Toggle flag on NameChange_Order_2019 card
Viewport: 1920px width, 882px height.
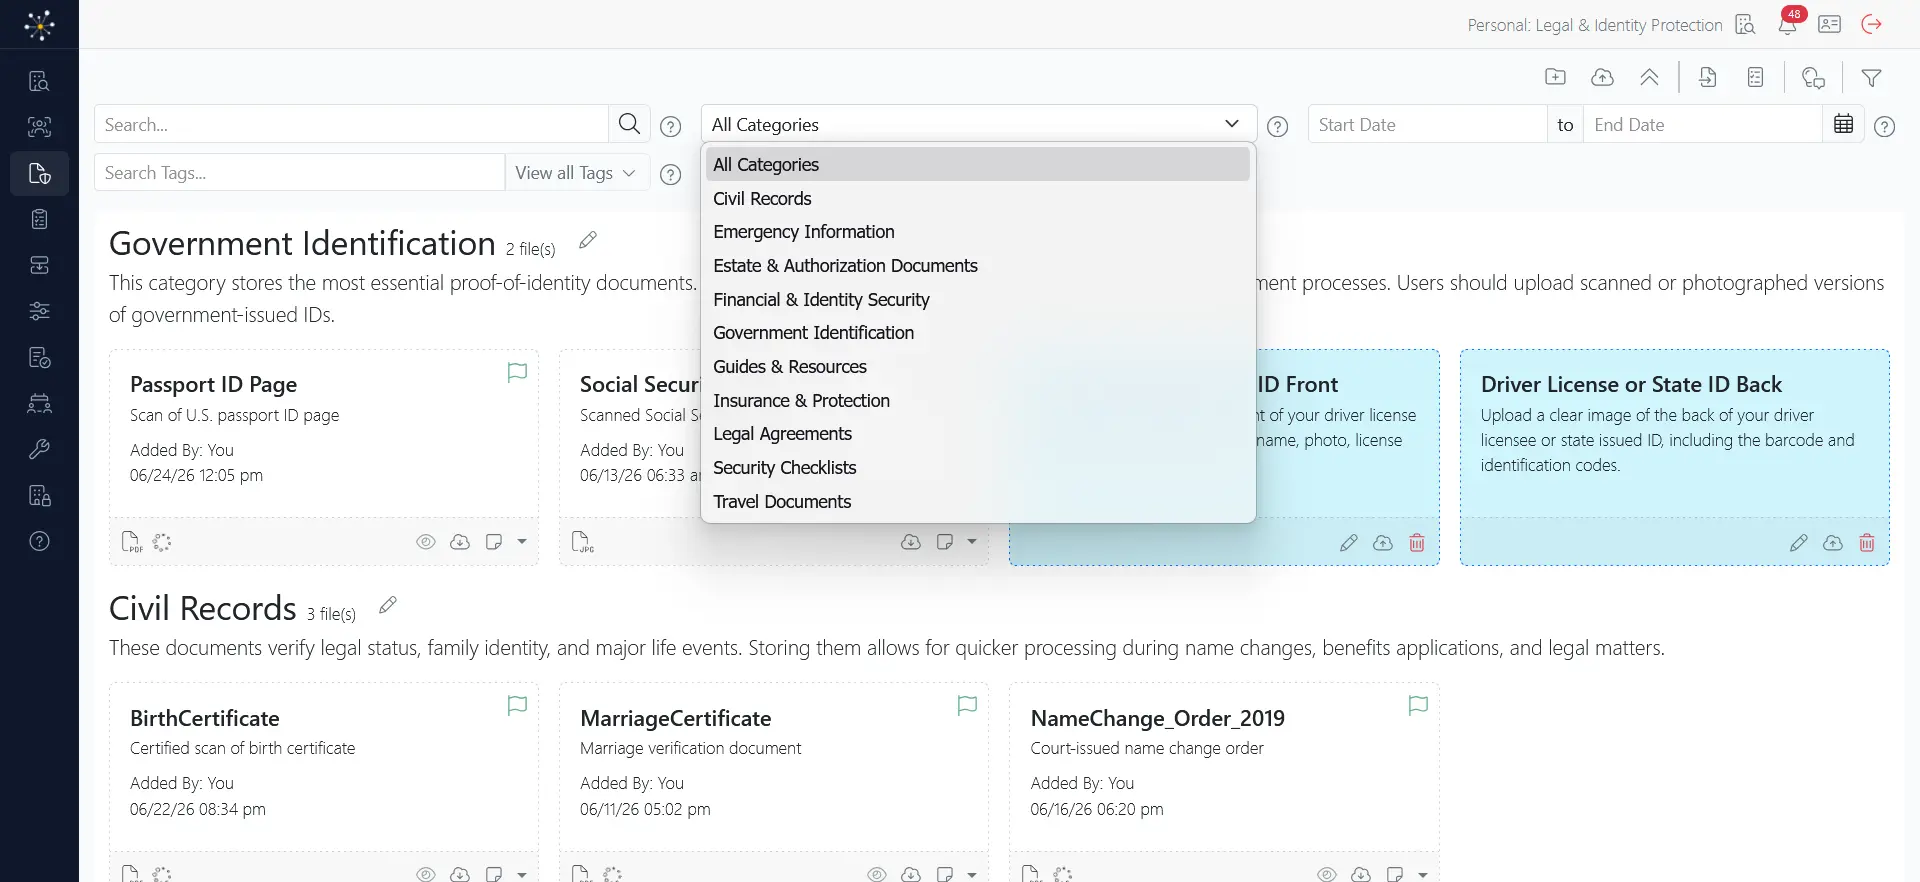coord(1418,706)
